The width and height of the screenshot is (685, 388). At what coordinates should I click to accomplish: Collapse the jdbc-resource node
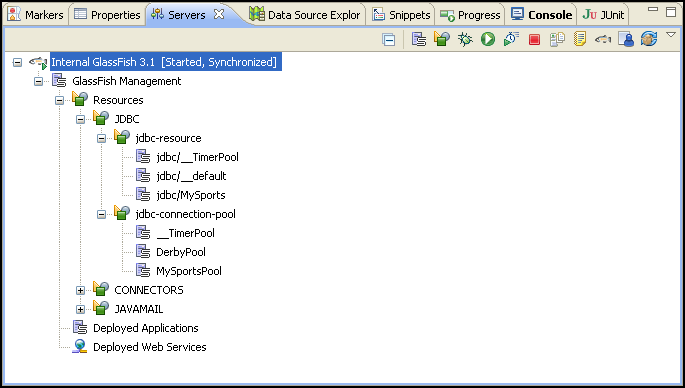[101, 139]
